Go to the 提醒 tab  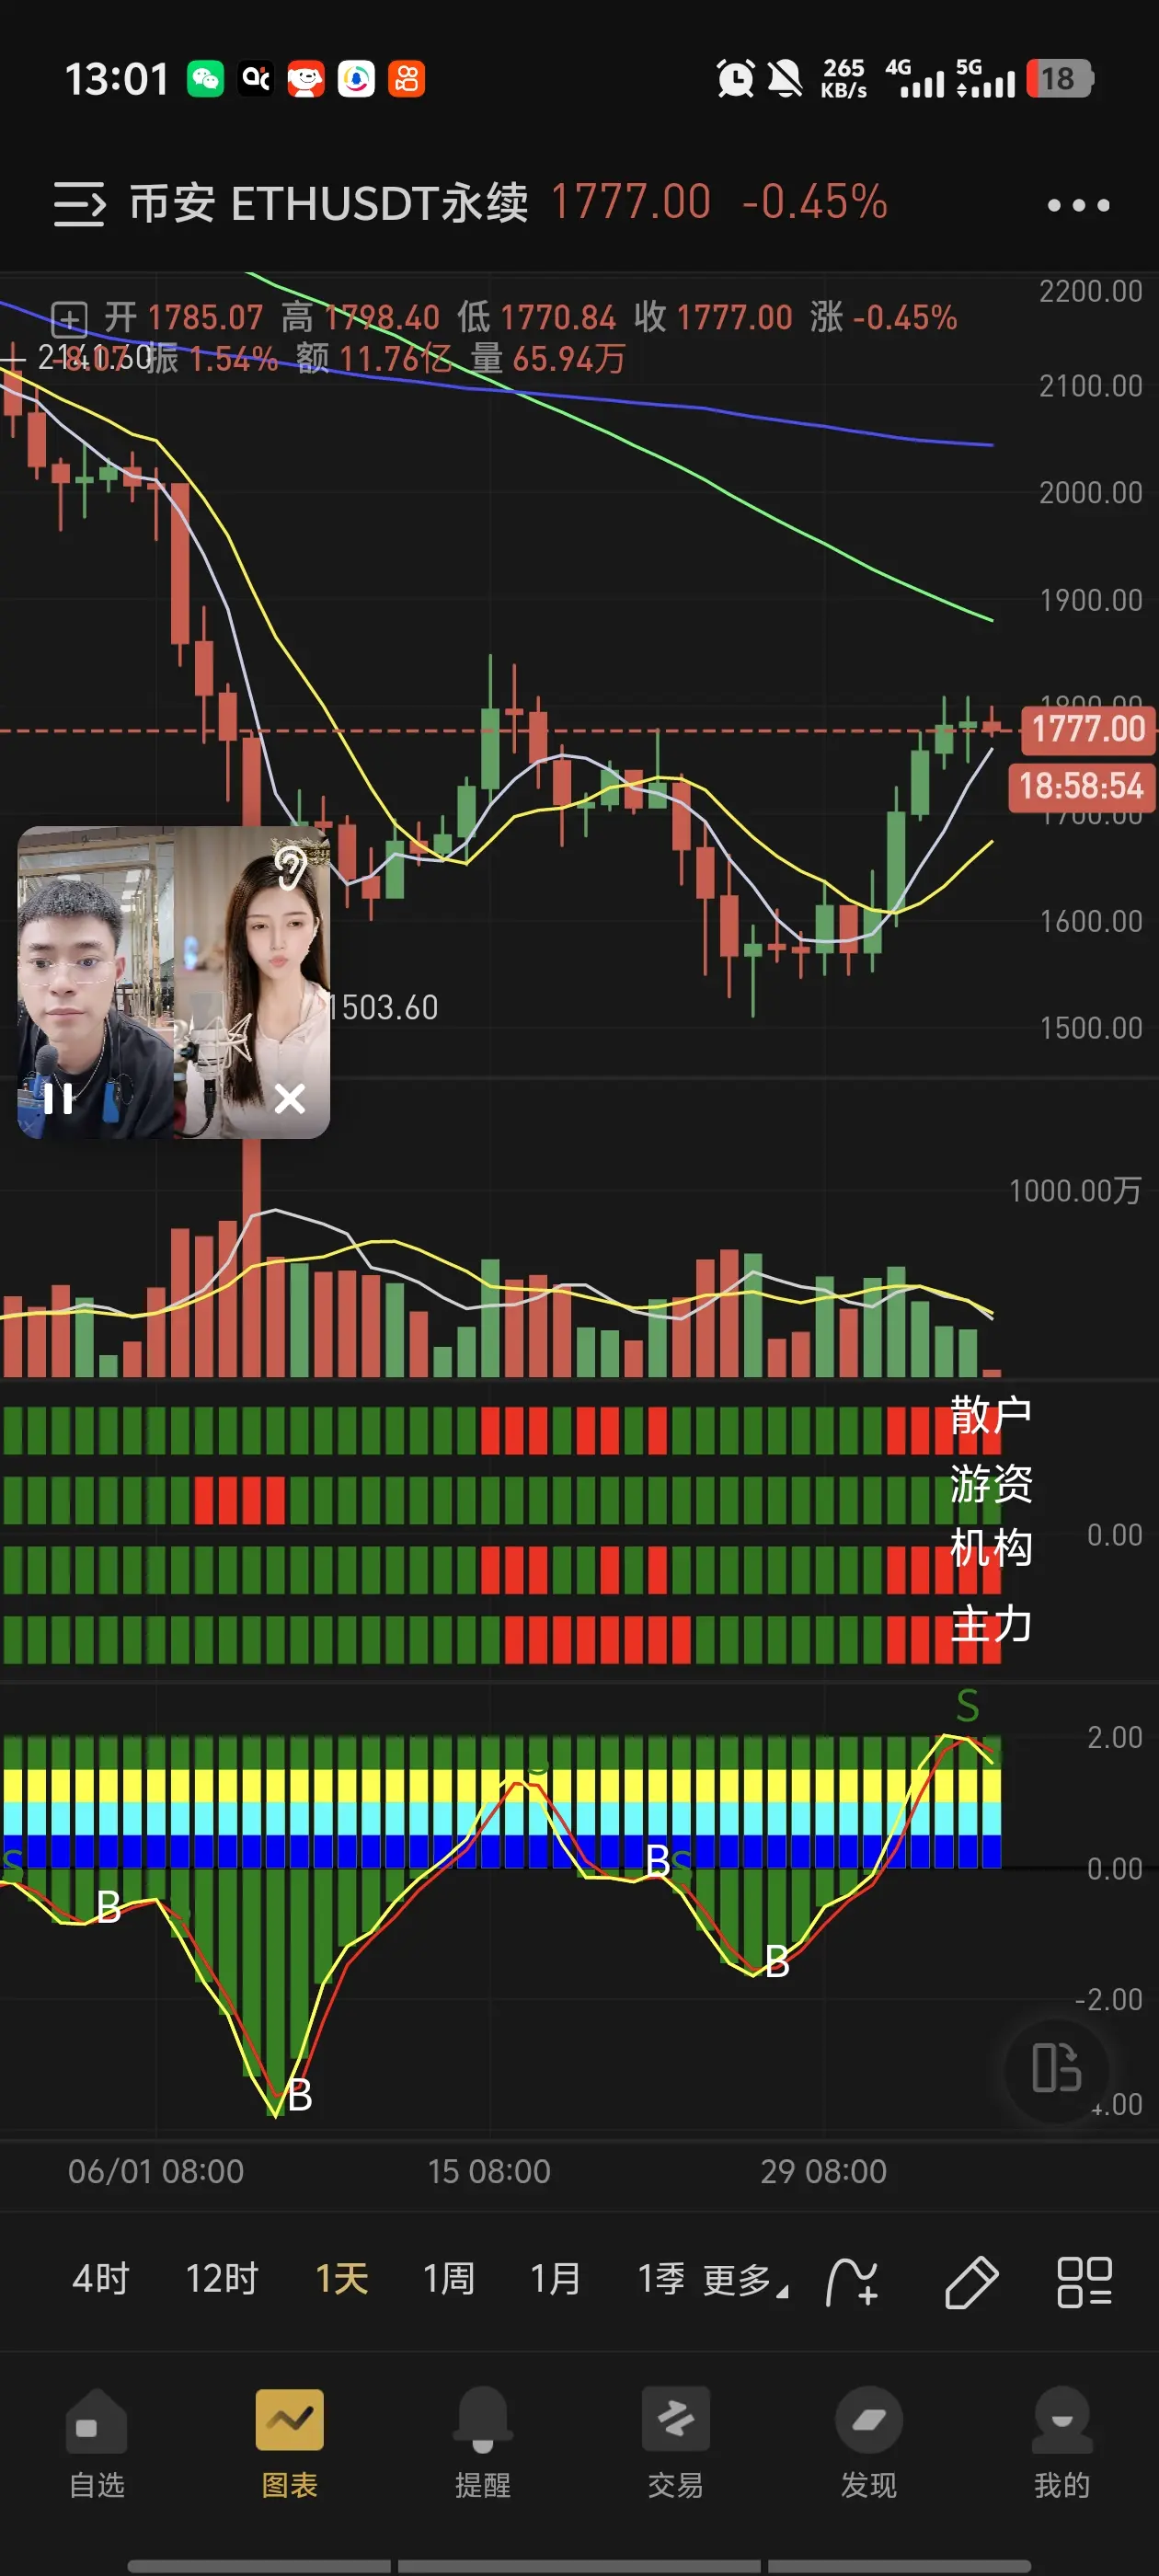click(x=482, y=2443)
